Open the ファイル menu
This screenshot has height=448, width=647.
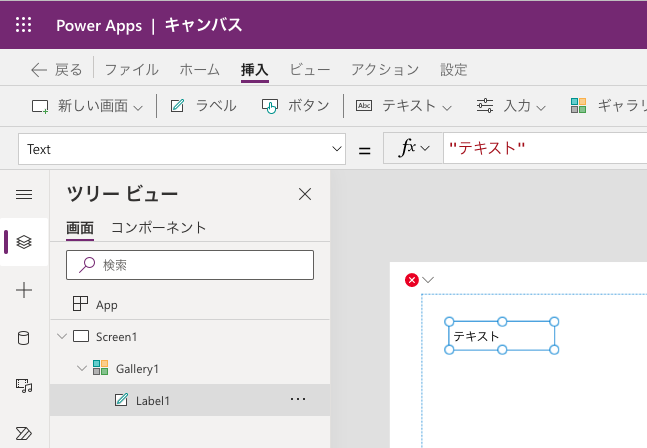pyautogui.click(x=131, y=69)
